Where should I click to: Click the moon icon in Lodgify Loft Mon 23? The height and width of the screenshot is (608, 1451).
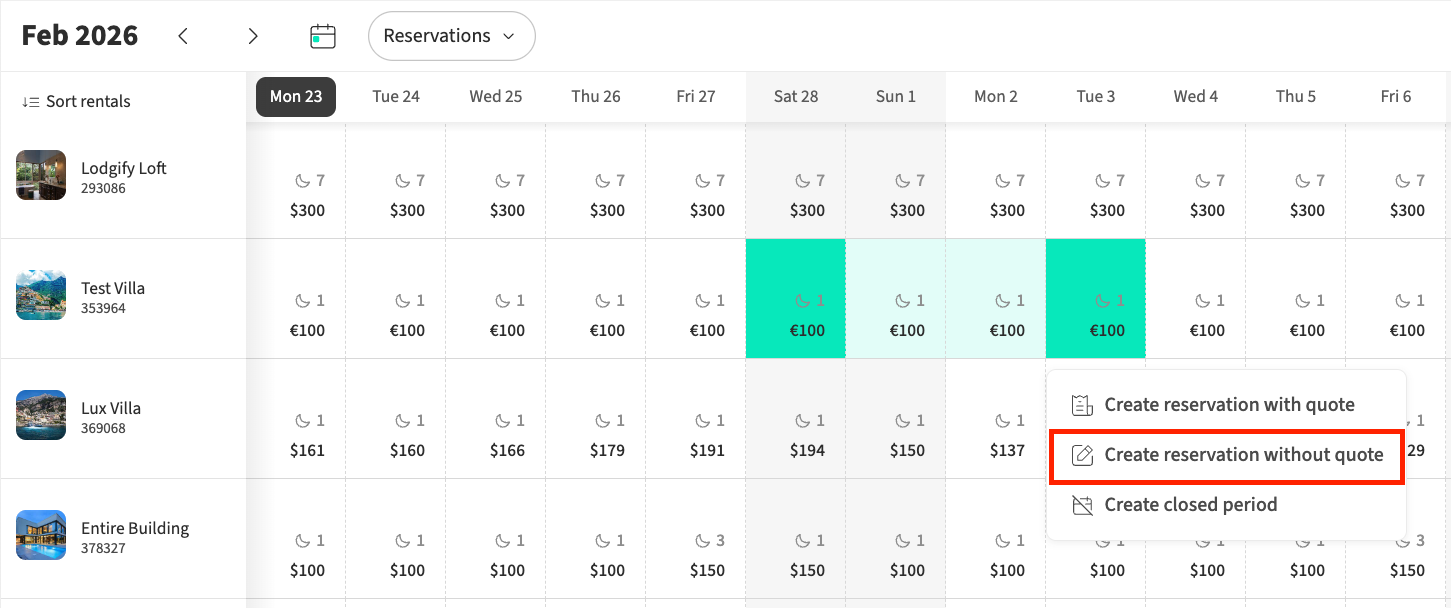tap(303, 181)
